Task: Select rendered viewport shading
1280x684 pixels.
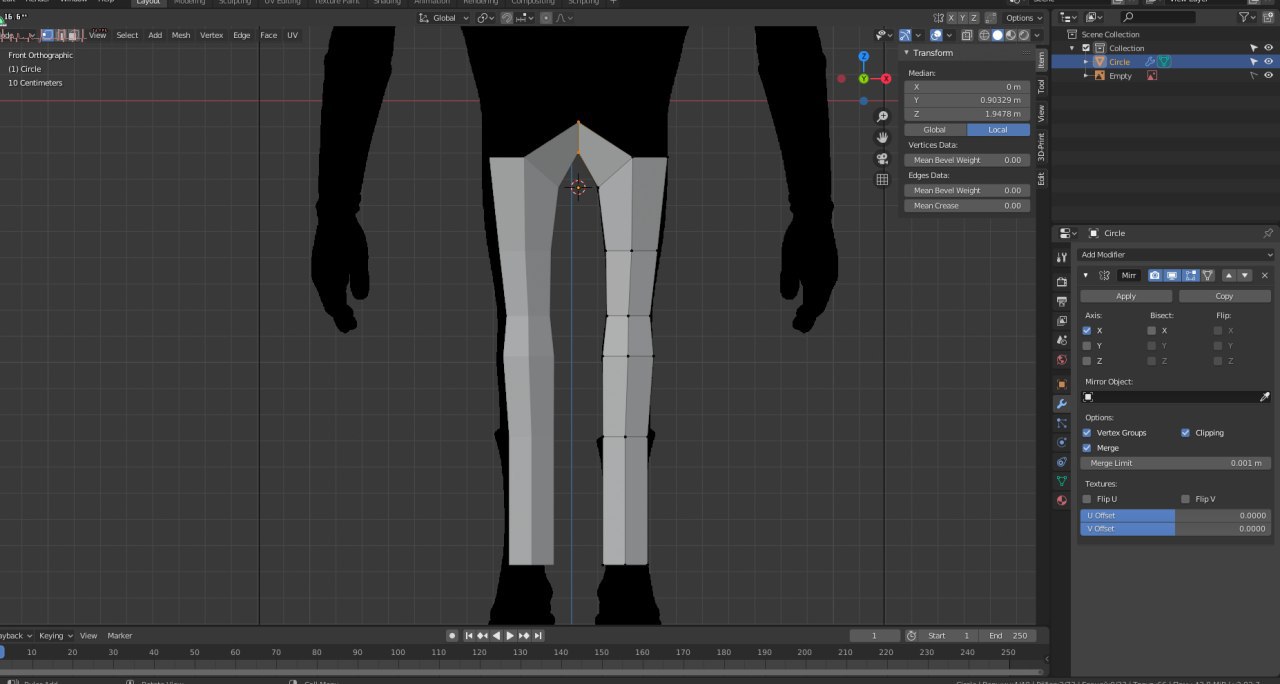Action: point(1023,35)
